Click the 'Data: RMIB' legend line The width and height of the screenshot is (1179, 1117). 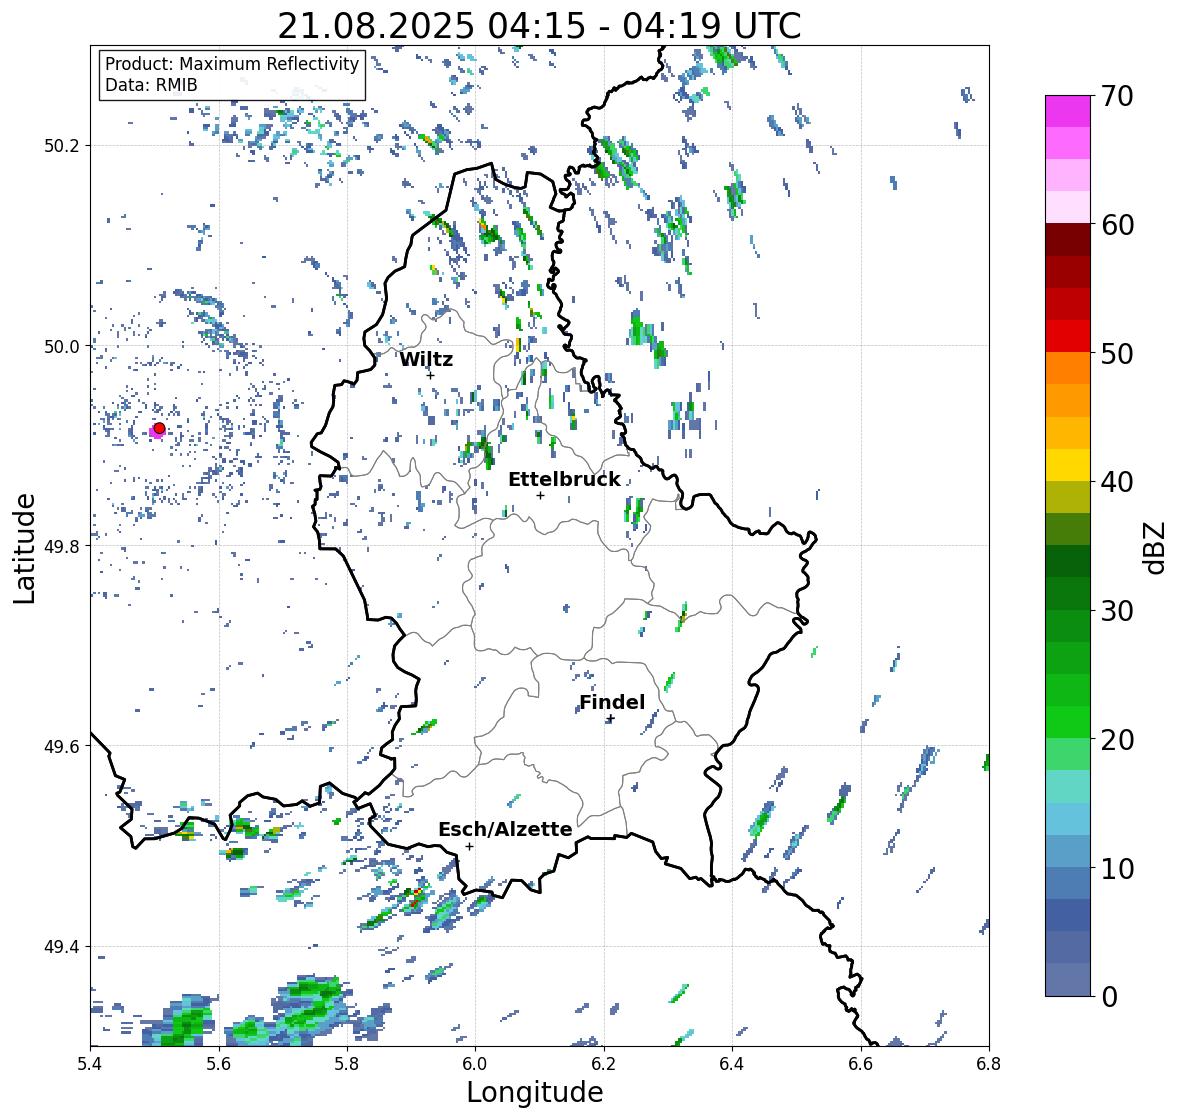coord(151,85)
